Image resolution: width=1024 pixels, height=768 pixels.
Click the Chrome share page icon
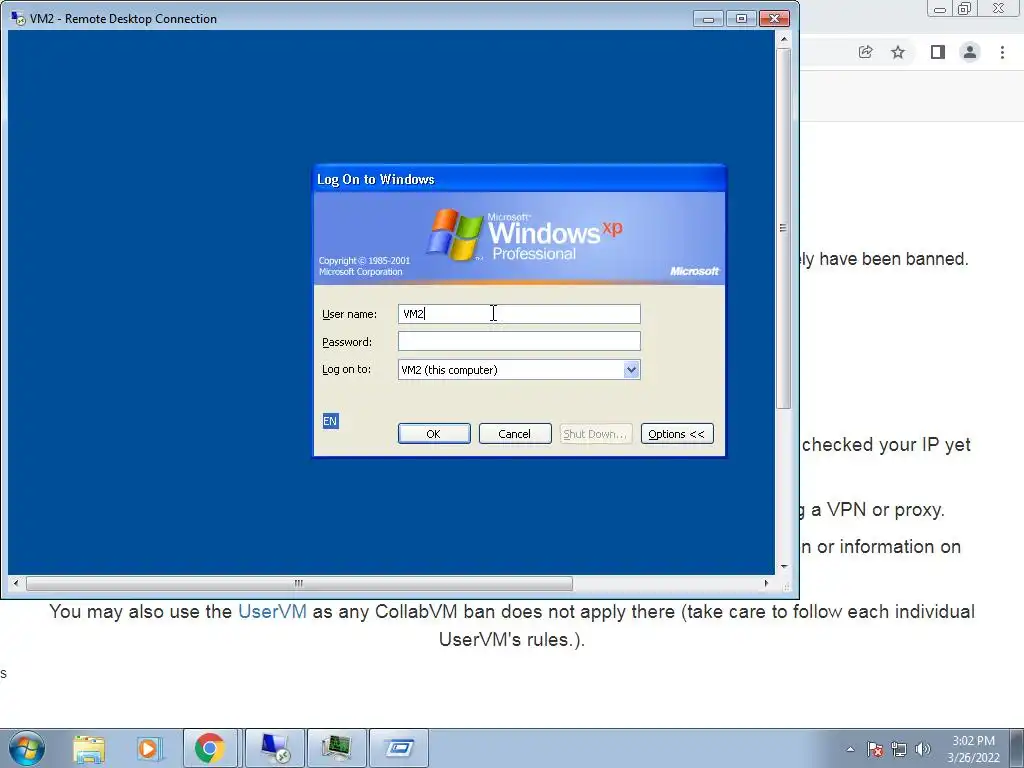[865, 52]
